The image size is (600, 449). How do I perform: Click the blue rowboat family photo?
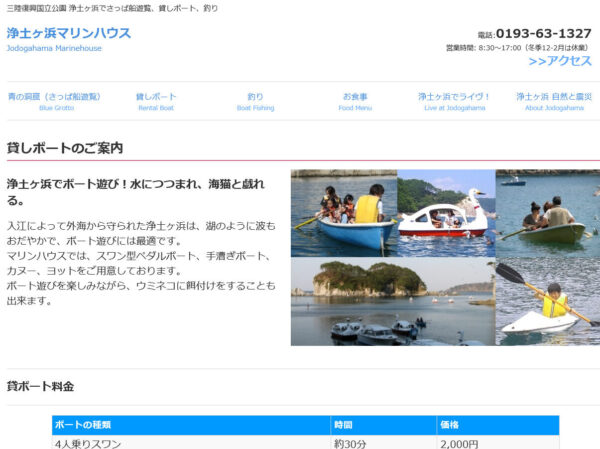(x=344, y=213)
